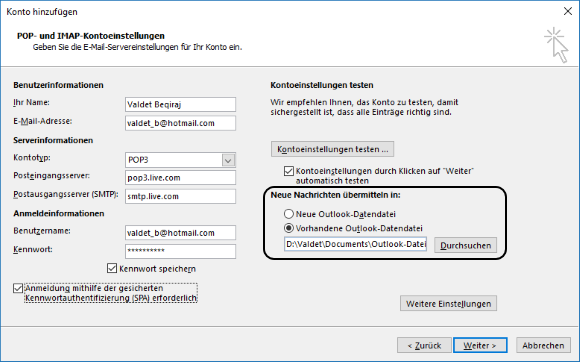
Task: Click the Benutzerinformationen section label
Action: 58,85
